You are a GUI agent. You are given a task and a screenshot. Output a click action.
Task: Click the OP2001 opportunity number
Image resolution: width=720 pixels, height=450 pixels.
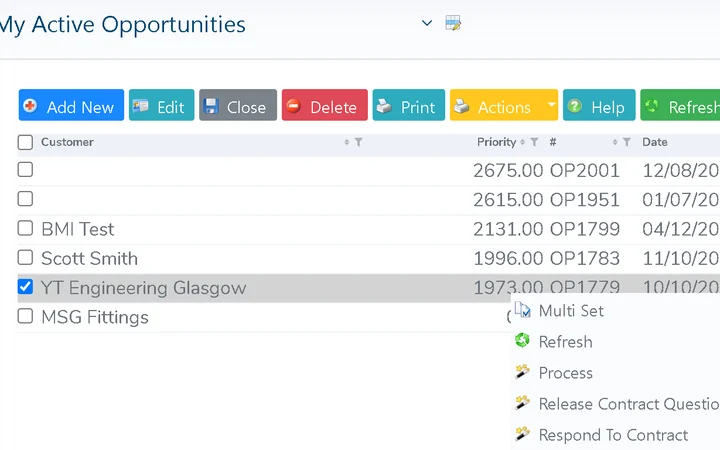[585, 170]
